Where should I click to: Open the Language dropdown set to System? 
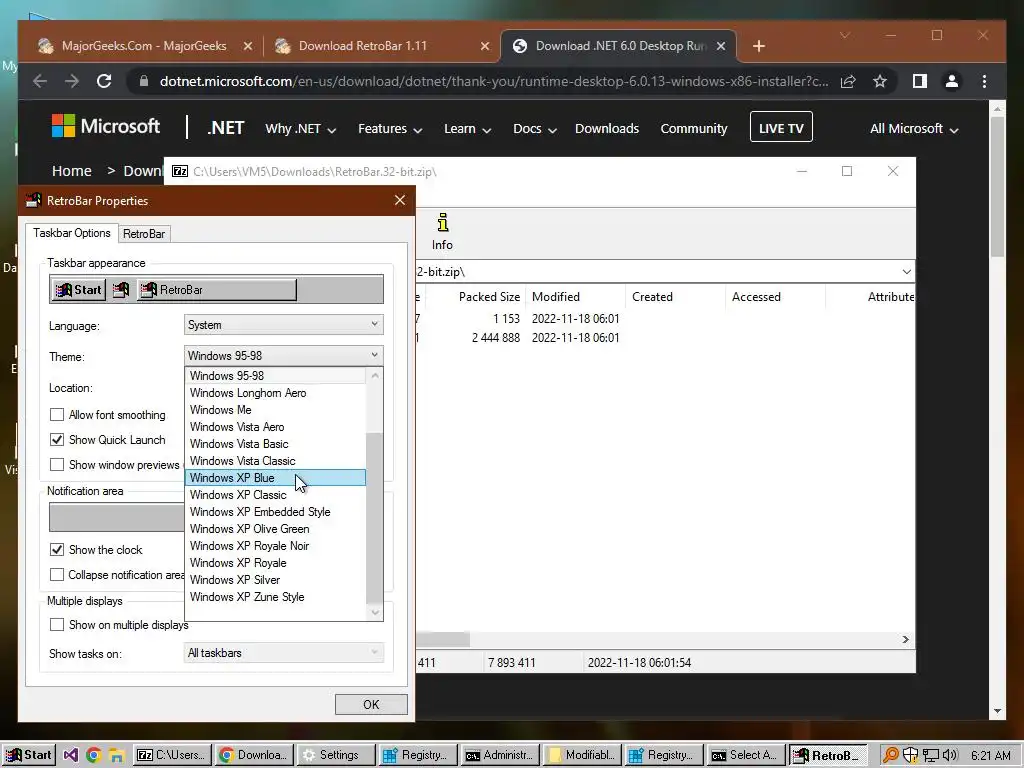[x=283, y=325]
